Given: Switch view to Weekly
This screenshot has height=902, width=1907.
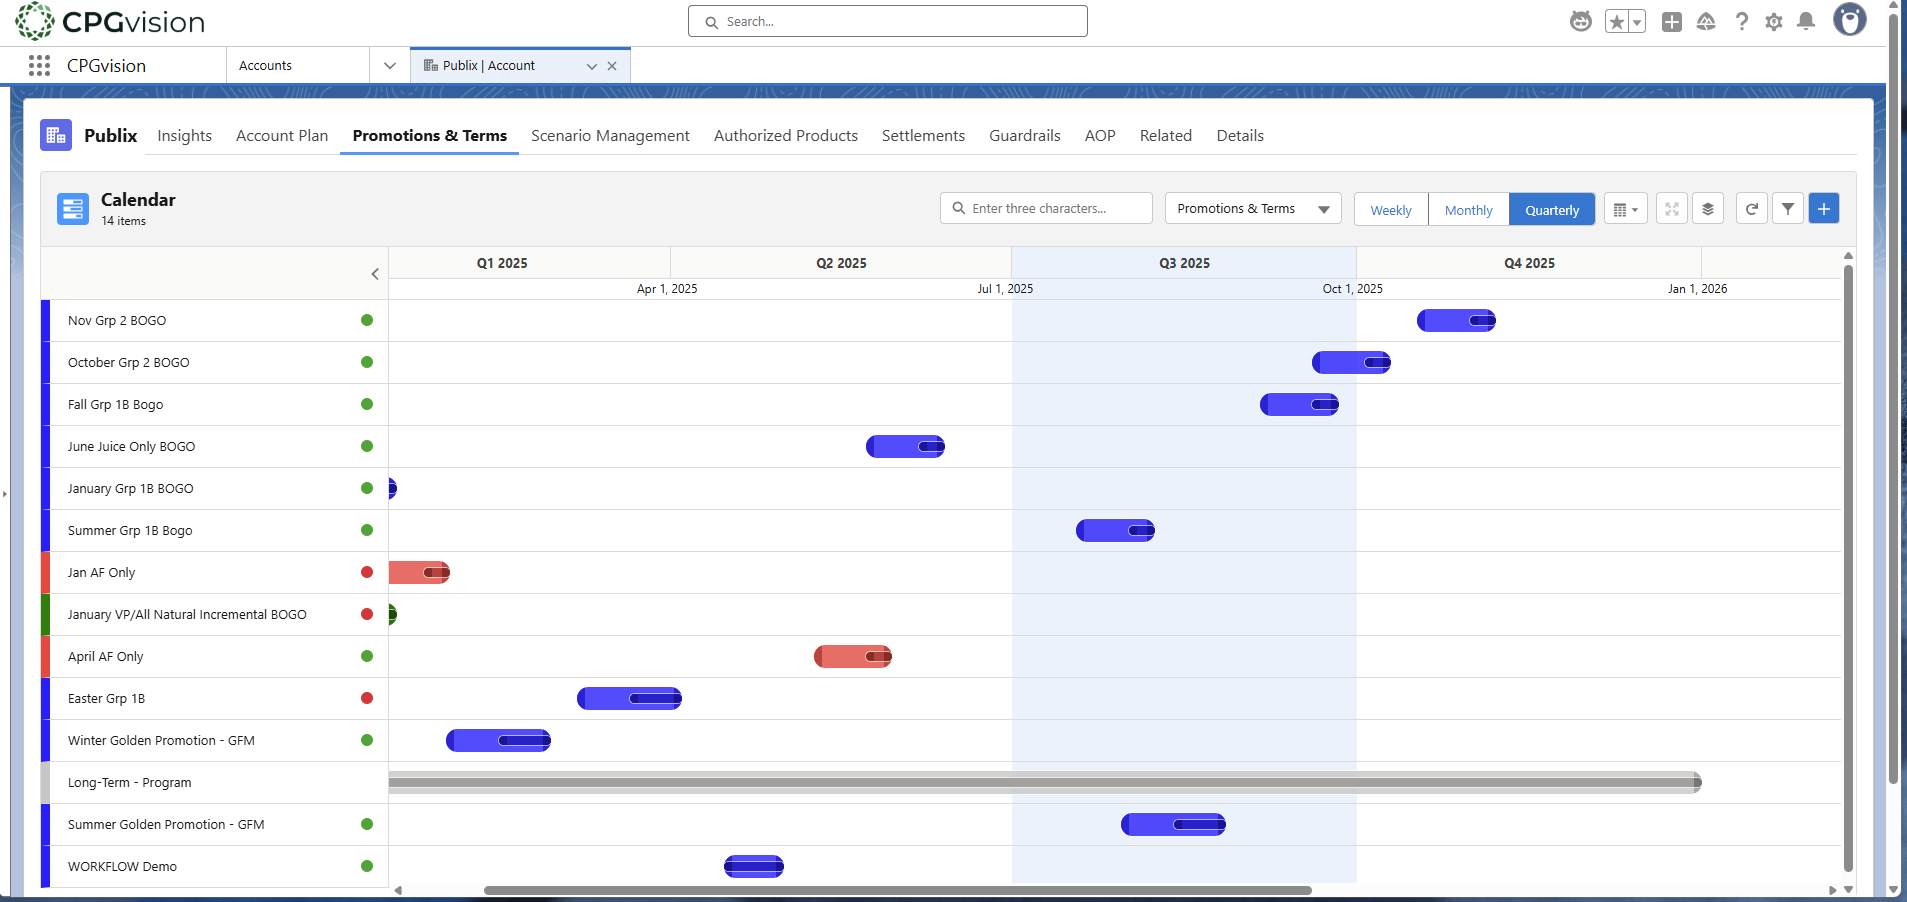Looking at the screenshot, I should [1390, 209].
